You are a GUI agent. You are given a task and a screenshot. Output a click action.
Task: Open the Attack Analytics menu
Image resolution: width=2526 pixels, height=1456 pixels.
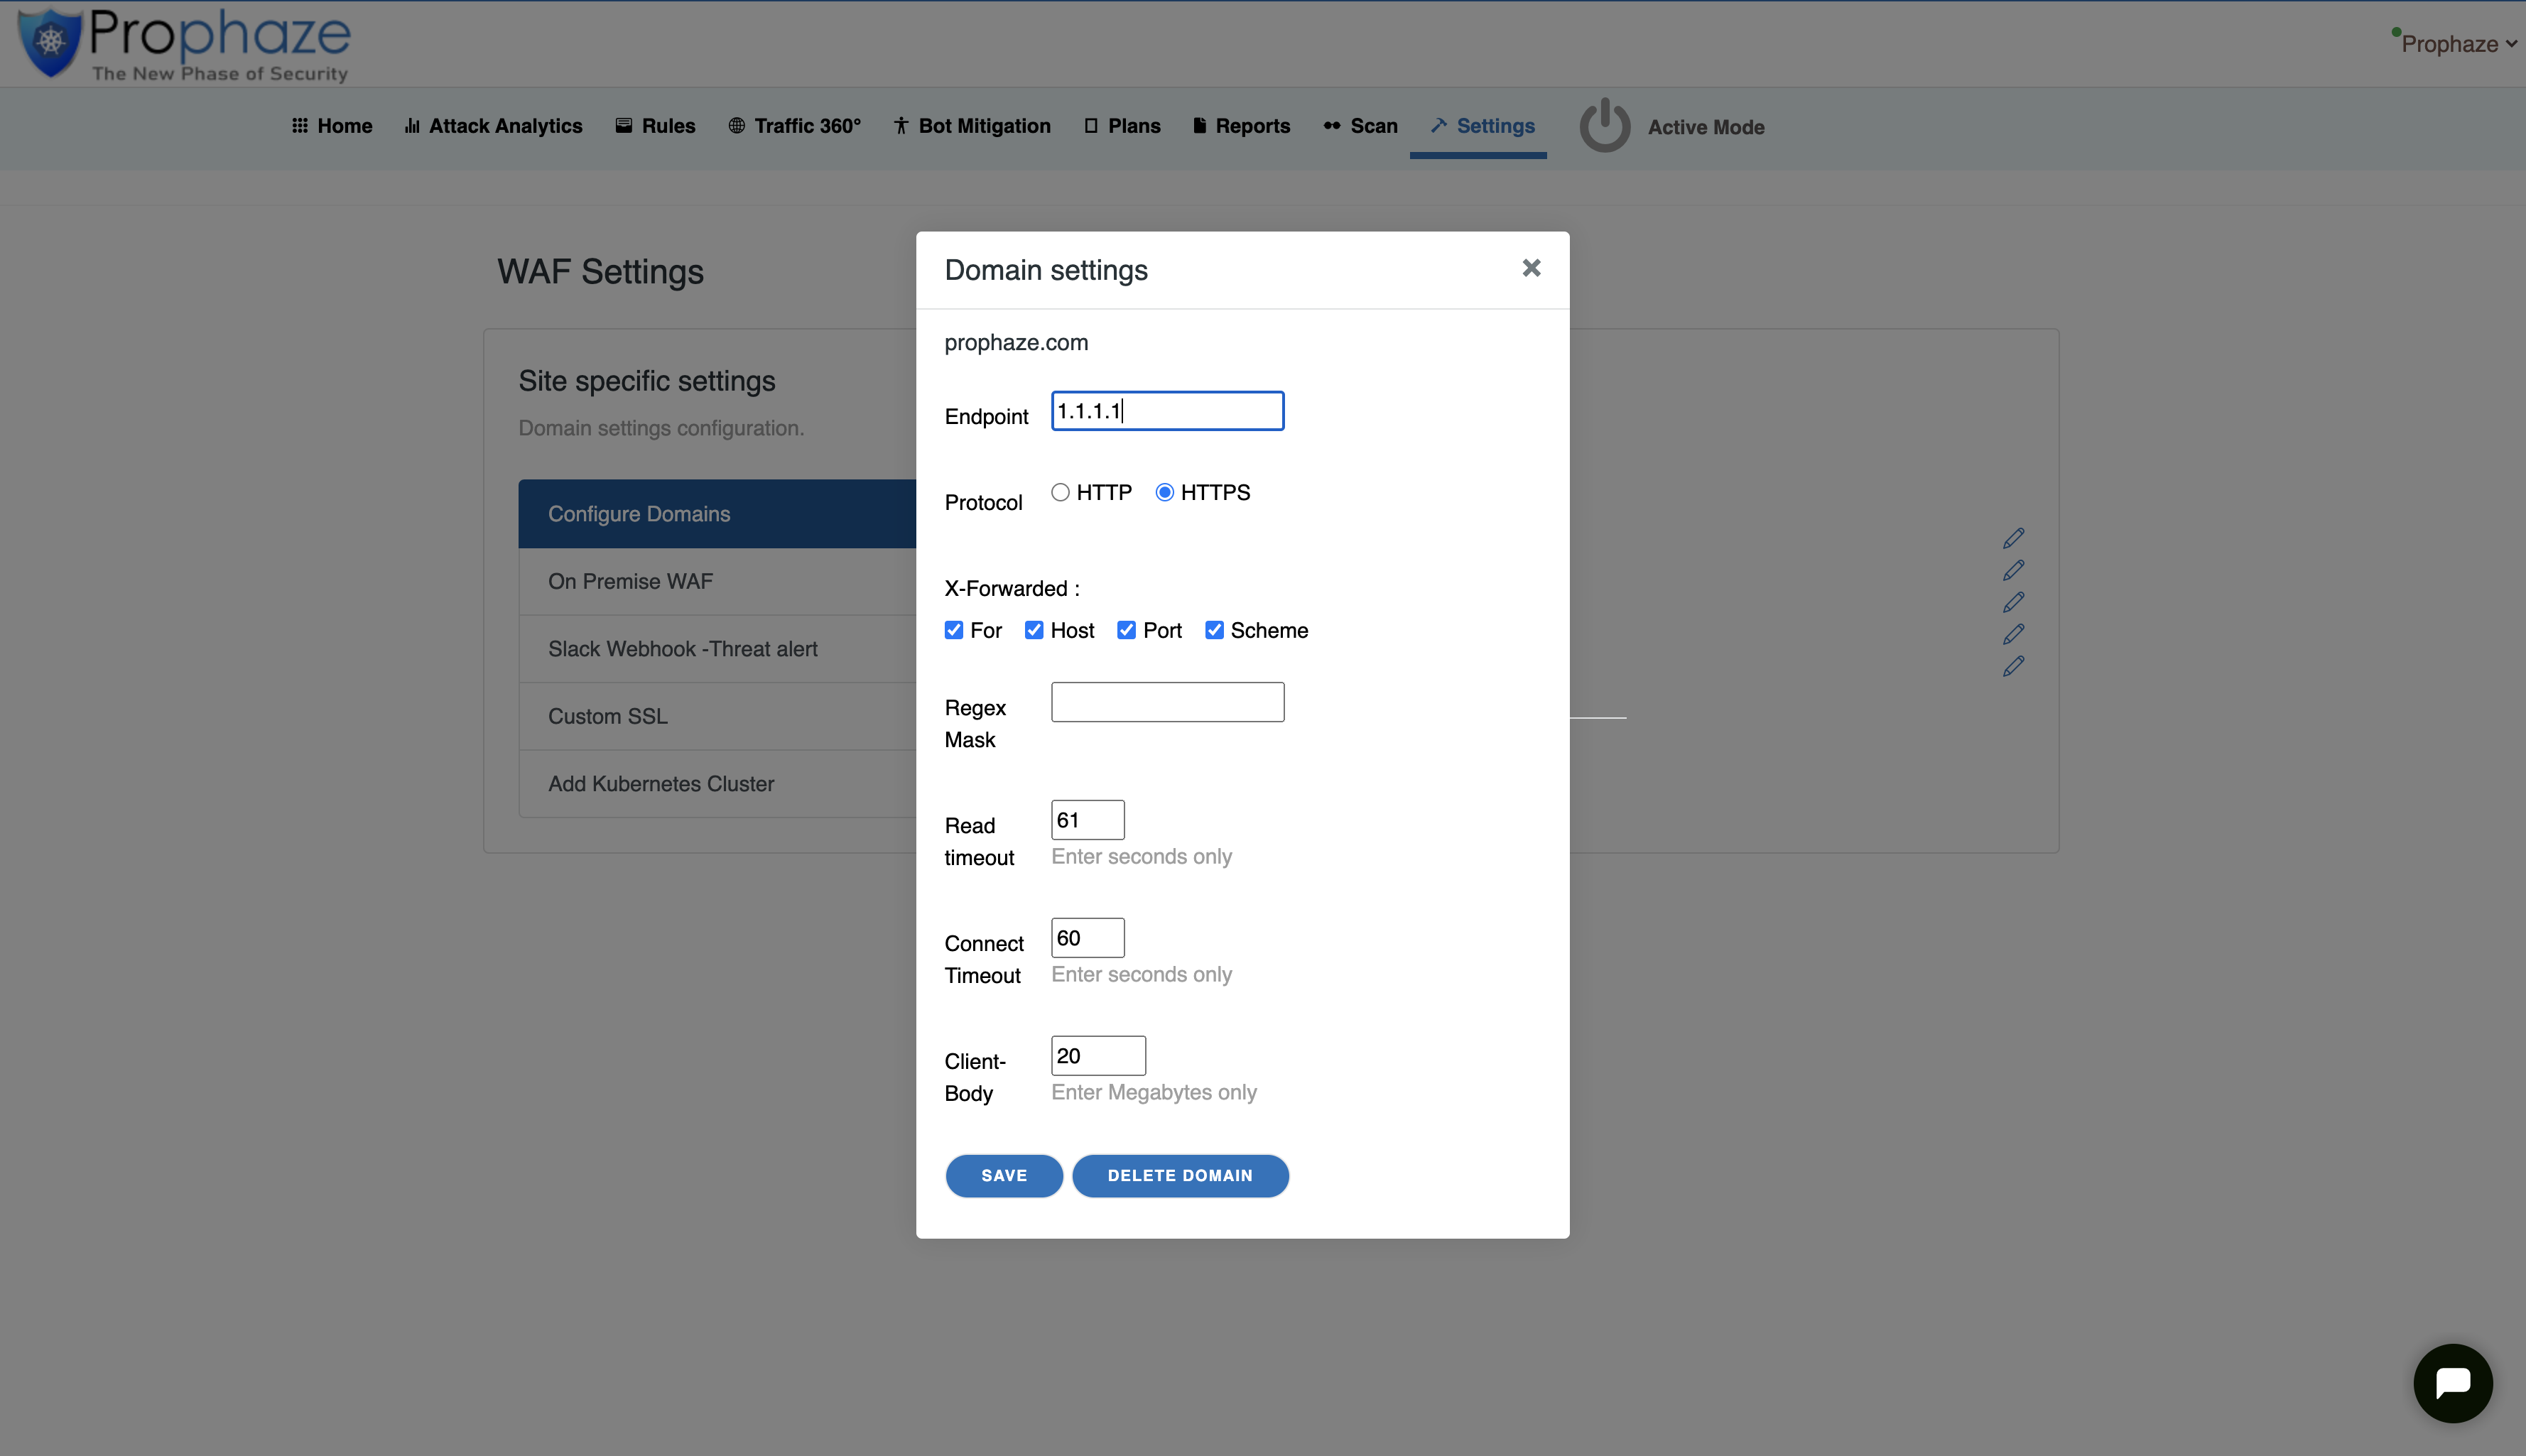pos(493,126)
